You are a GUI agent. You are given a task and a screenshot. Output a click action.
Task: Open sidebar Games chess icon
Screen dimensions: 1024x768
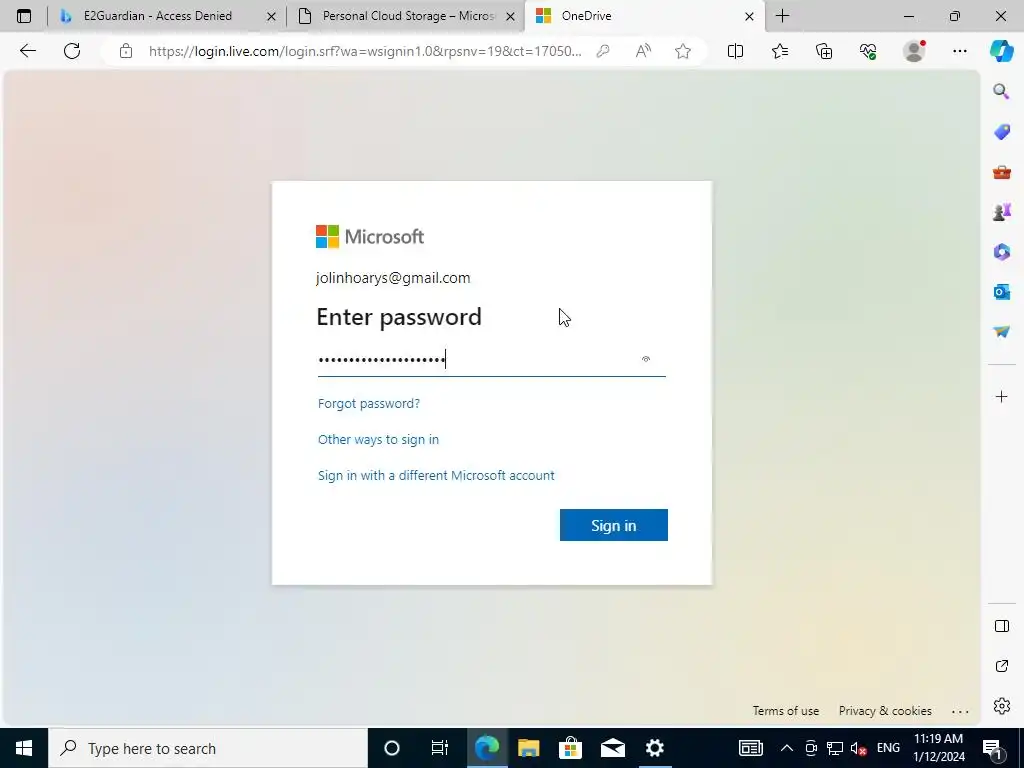pyautogui.click(x=1001, y=212)
